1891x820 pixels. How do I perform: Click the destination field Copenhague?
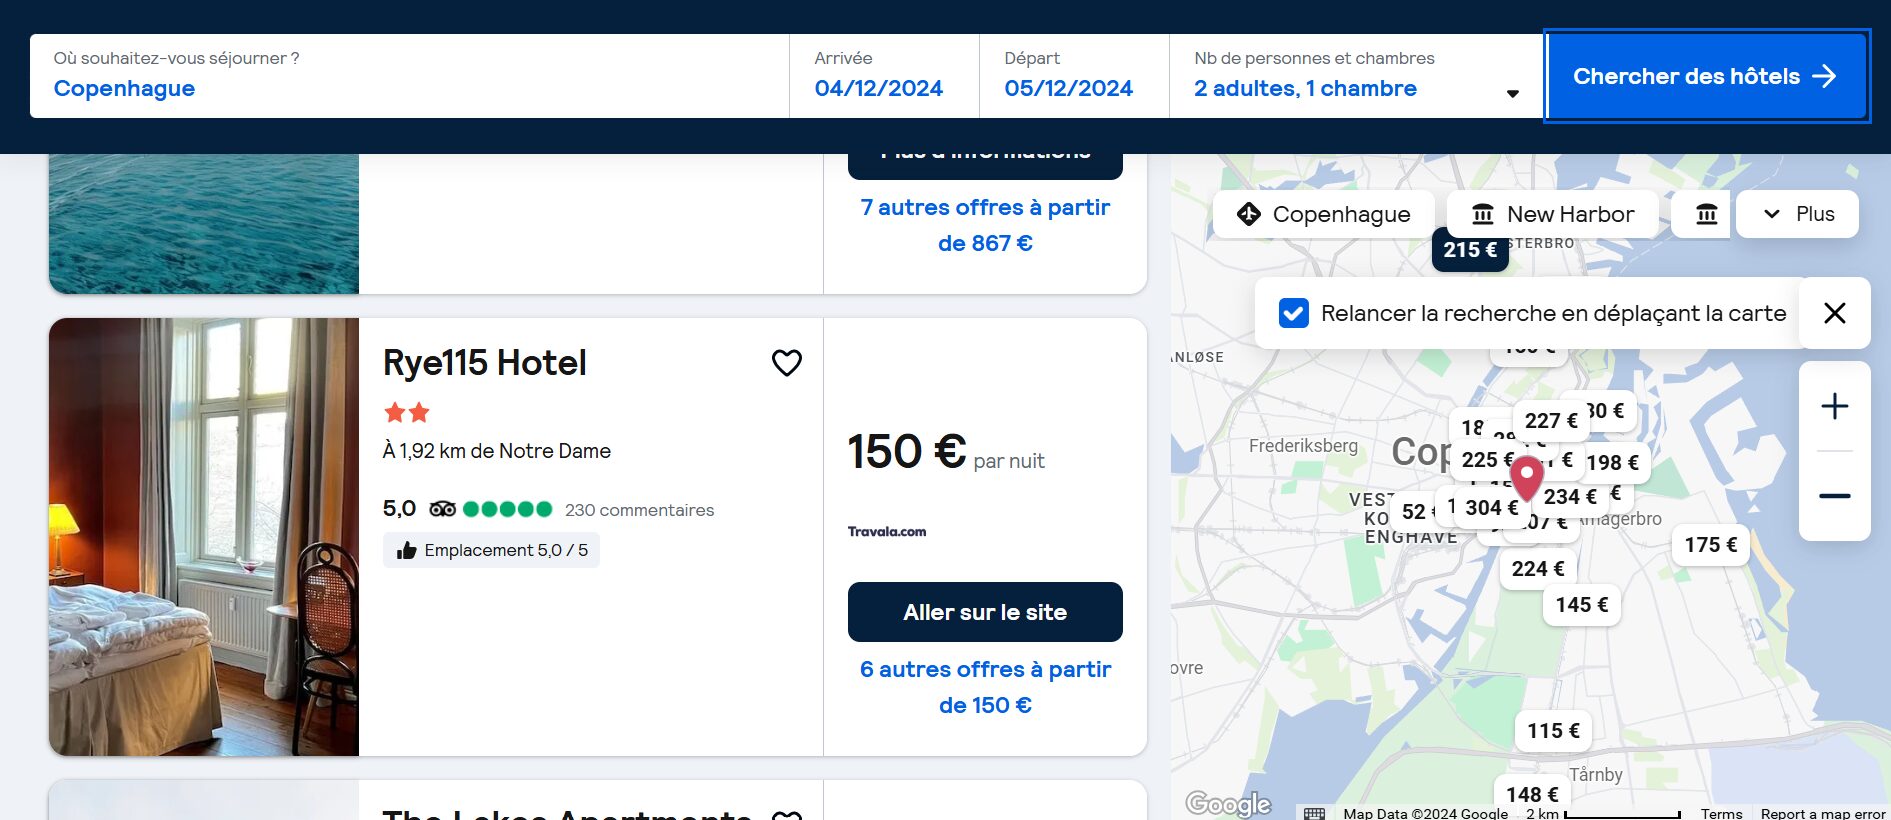click(410, 76)
